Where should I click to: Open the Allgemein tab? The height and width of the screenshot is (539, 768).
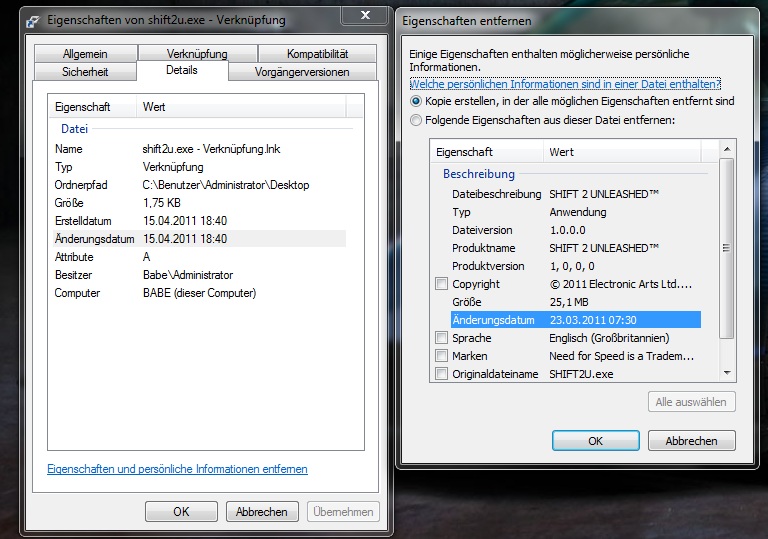tap(85, 53)
